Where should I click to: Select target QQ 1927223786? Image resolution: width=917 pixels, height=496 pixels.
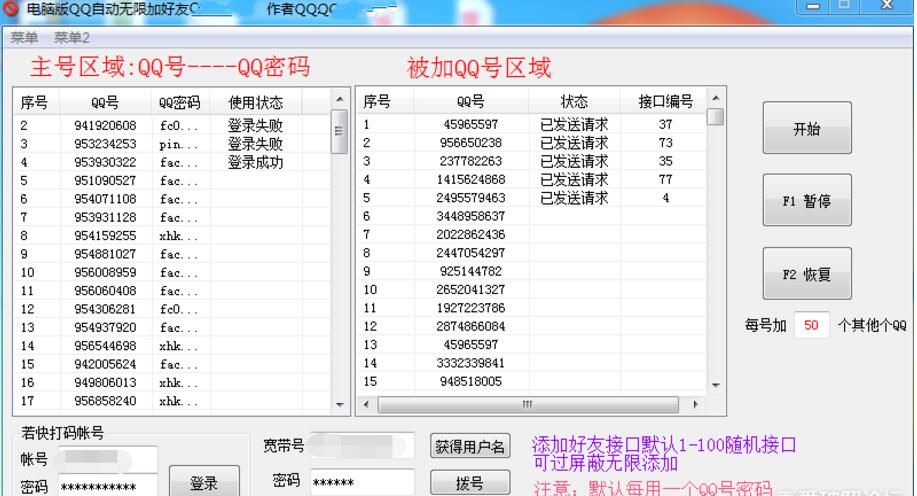pyautogui.click(x=532, y=308)
